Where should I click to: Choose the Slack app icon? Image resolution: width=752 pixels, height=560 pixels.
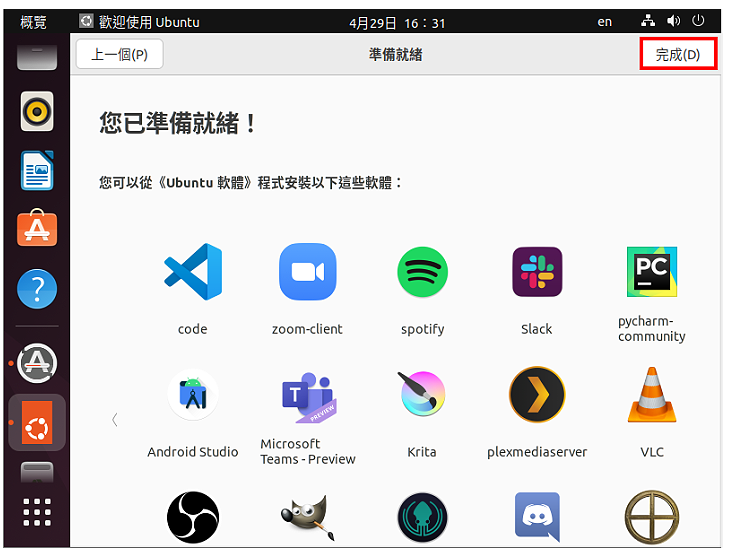pos(537,272)
